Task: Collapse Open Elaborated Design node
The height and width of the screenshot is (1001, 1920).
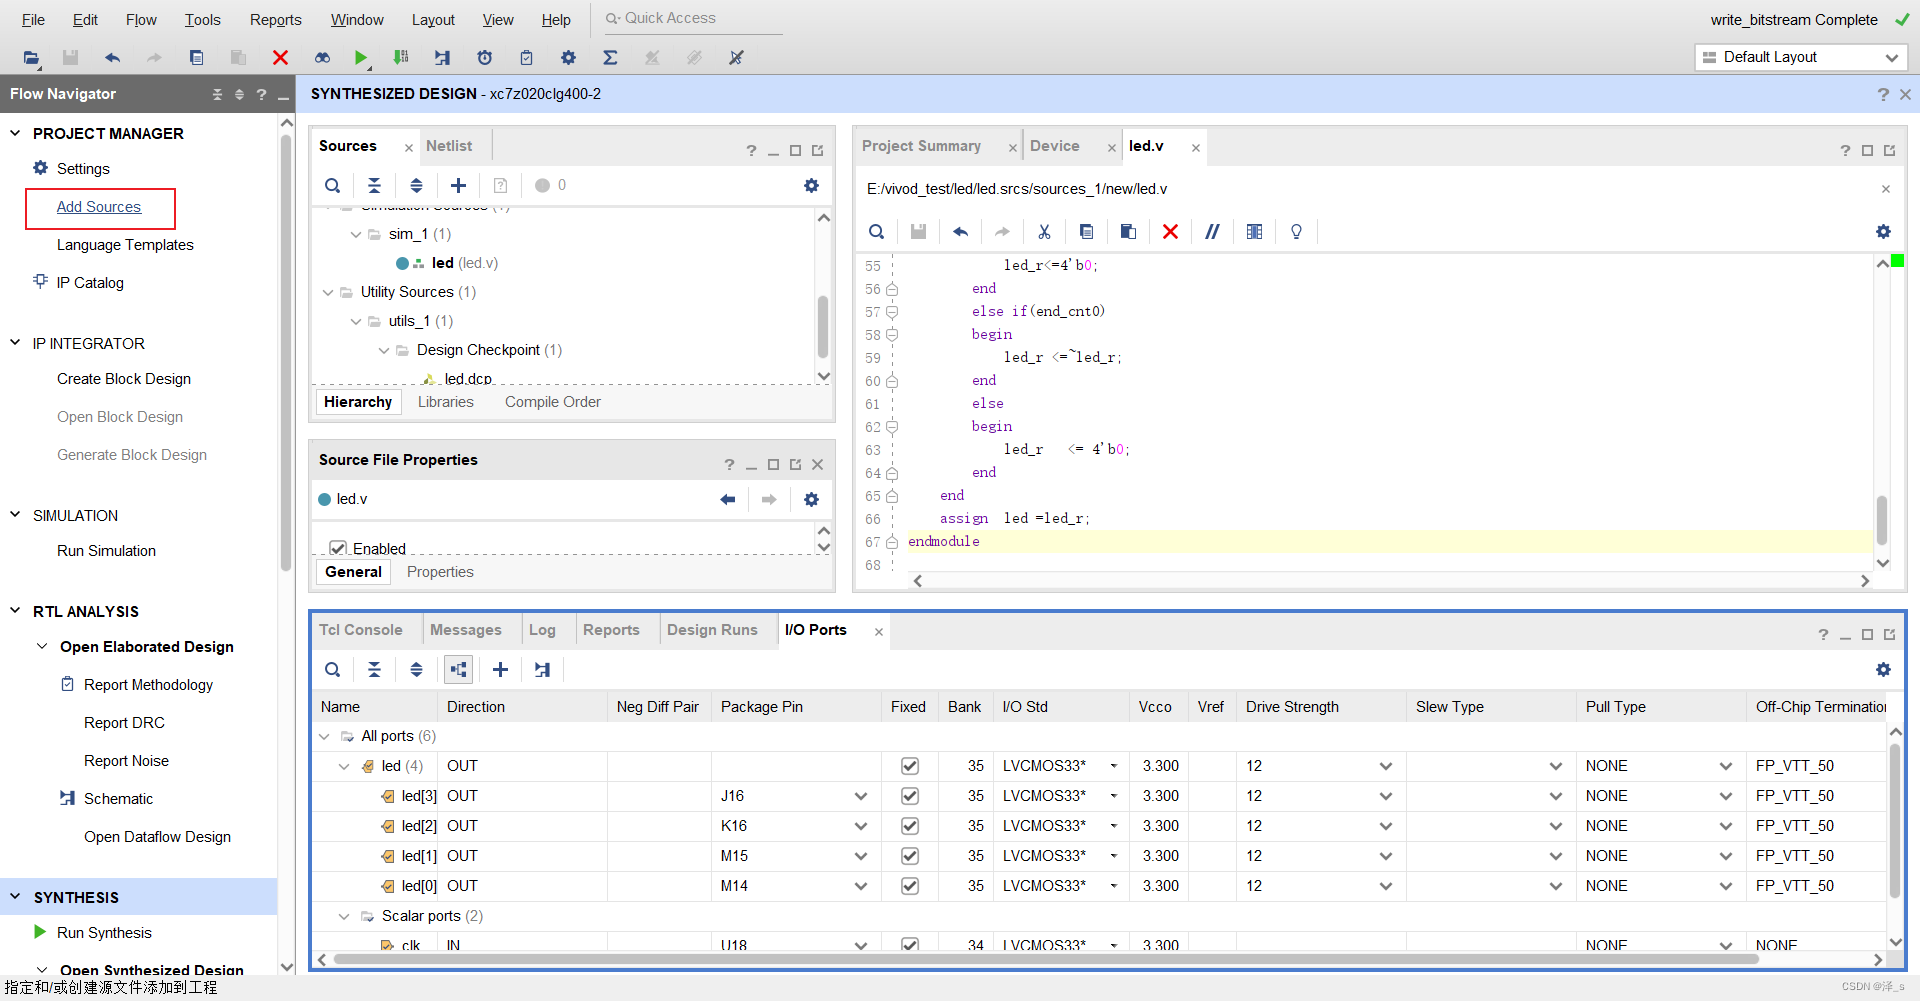Action: (42, 647)
